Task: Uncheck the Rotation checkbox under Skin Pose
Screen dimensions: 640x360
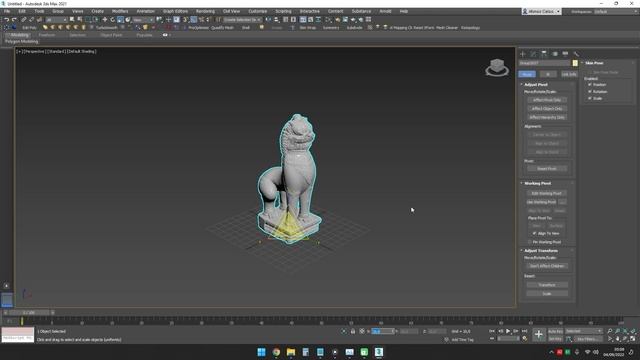Action: tap(590, 91)
